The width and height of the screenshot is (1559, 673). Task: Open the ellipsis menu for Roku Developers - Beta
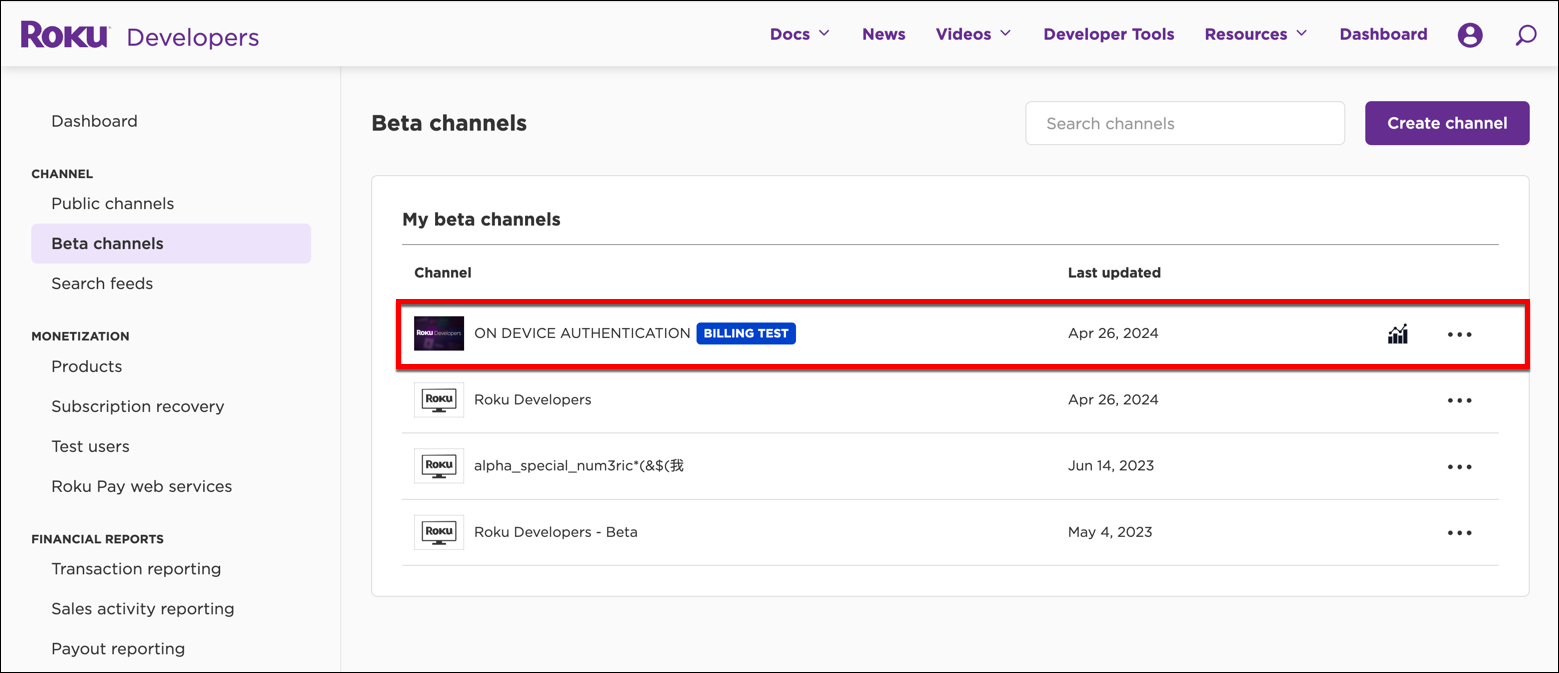(1459, 532)
